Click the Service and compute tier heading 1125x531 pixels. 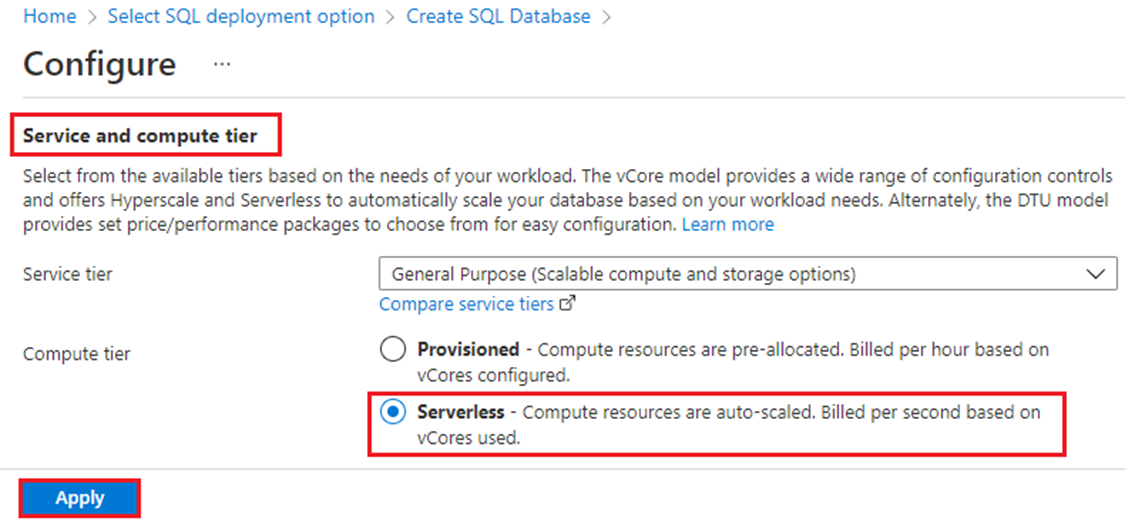click(x=140, y=136)
